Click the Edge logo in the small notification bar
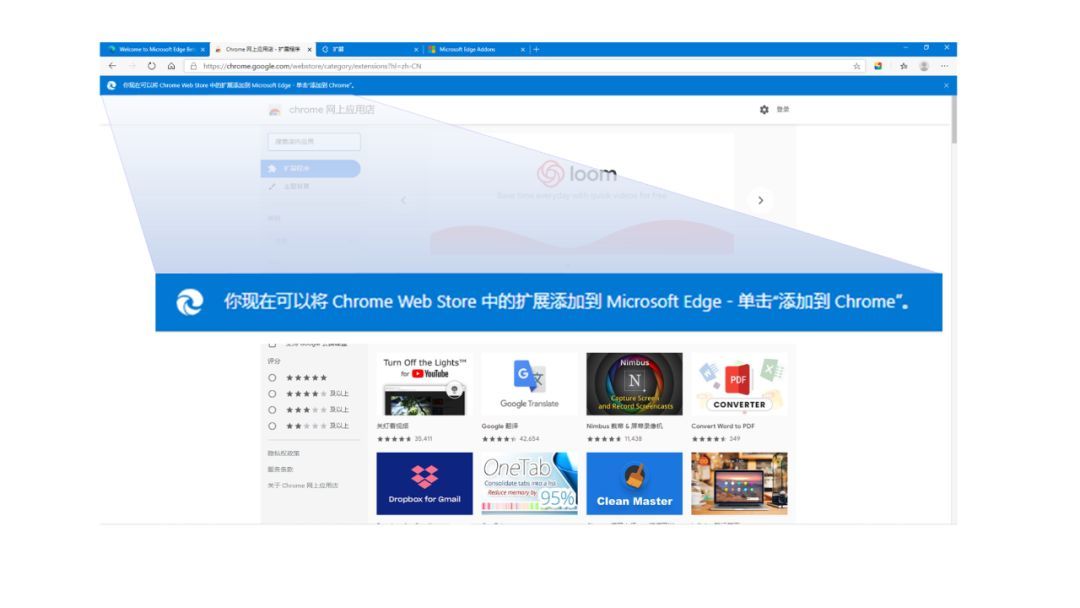Screen dimensions: 1080x608 point(112,85)
